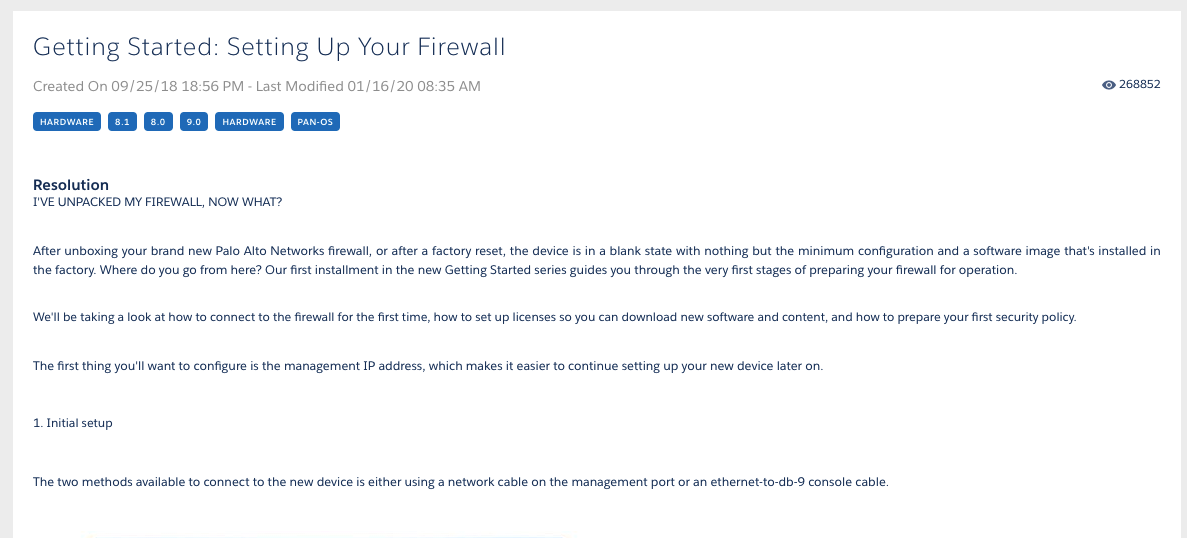Click the Created On date text
This screenshot has width=1187, height=538.
click(138, 87)
